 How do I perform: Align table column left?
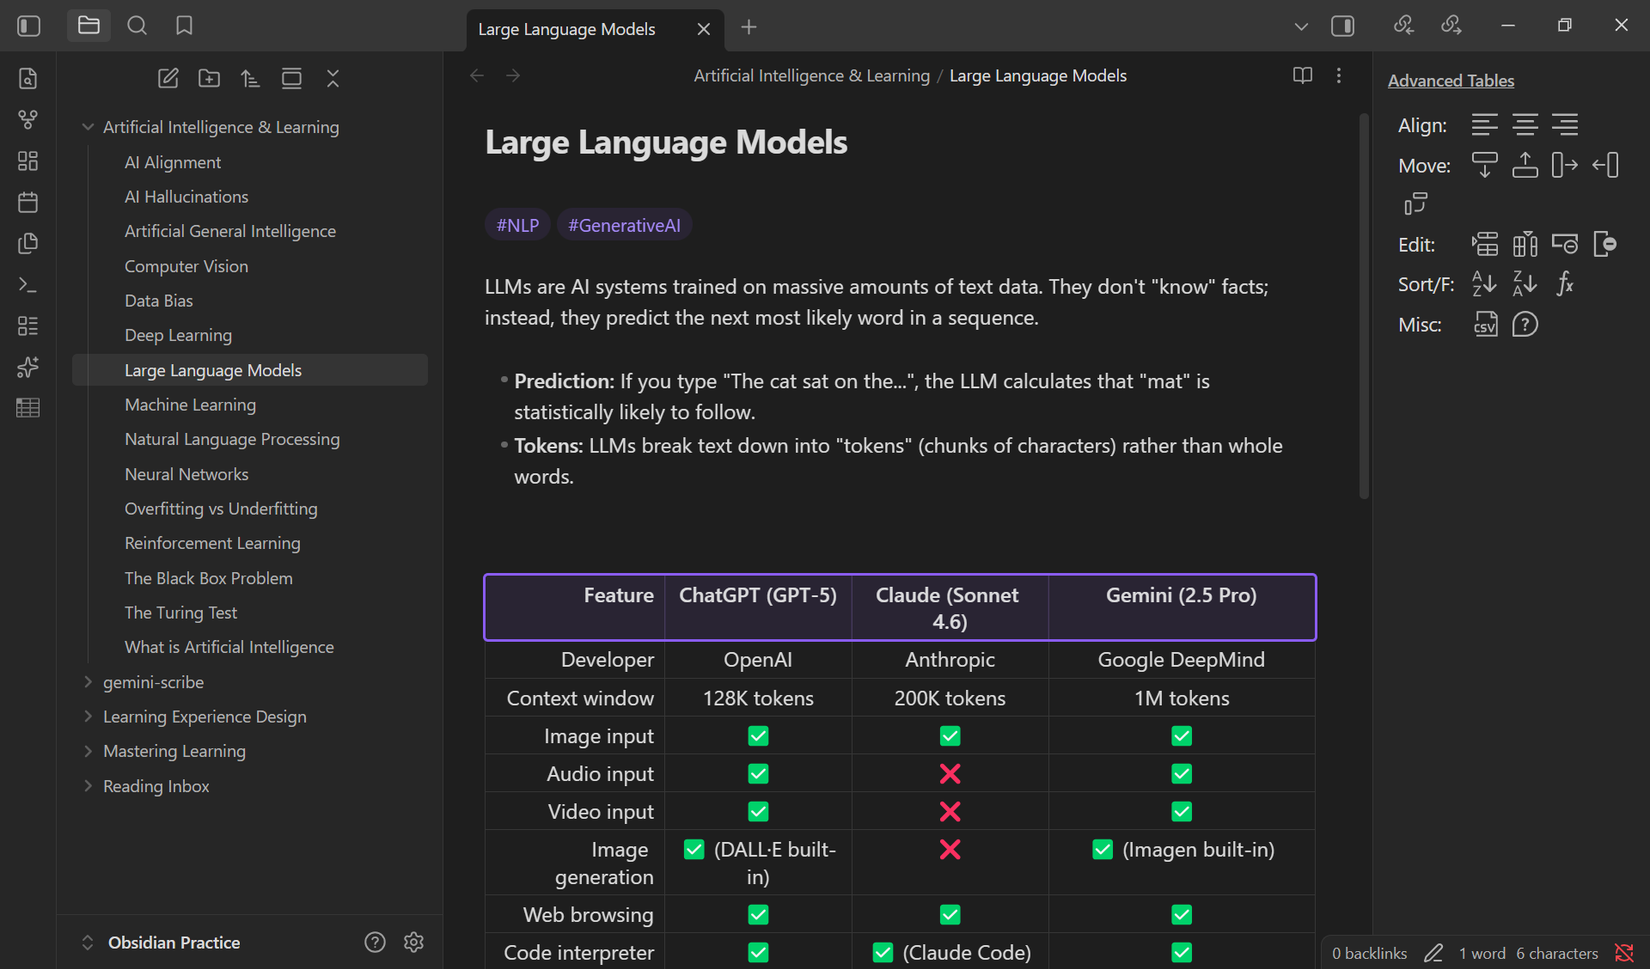click(1485, 125)
